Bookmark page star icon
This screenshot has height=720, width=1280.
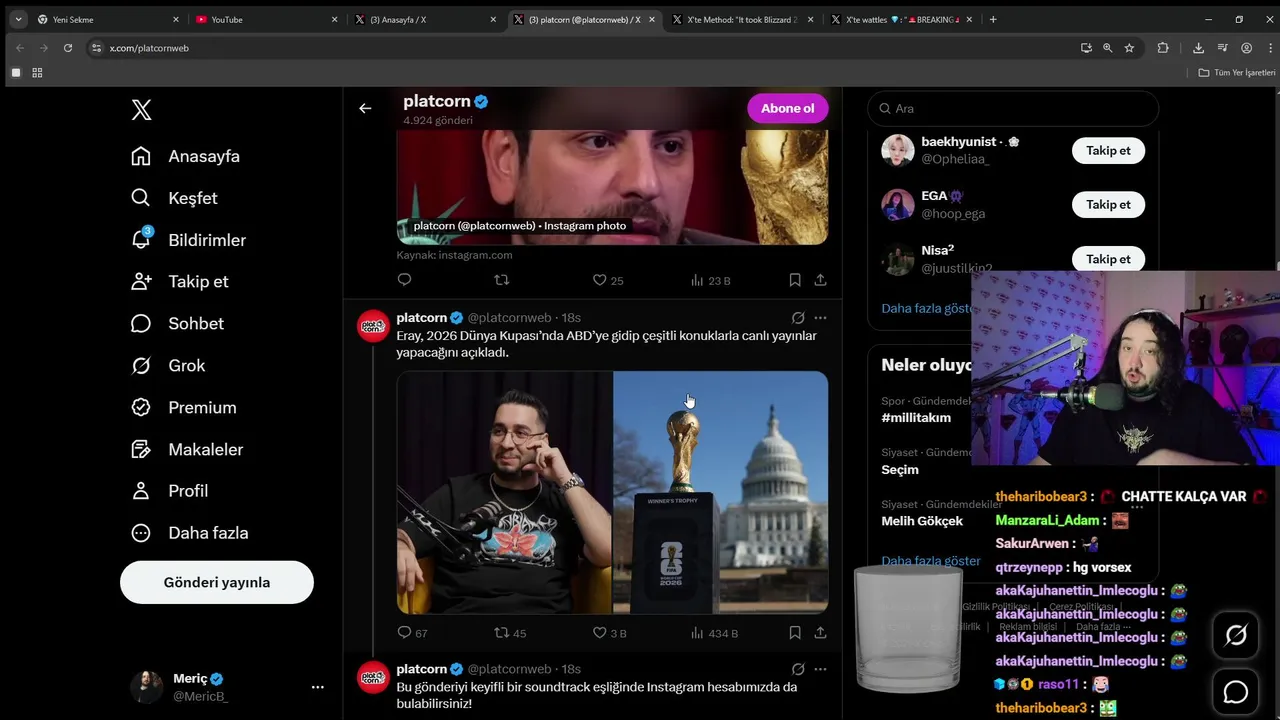coord(1129,48)
